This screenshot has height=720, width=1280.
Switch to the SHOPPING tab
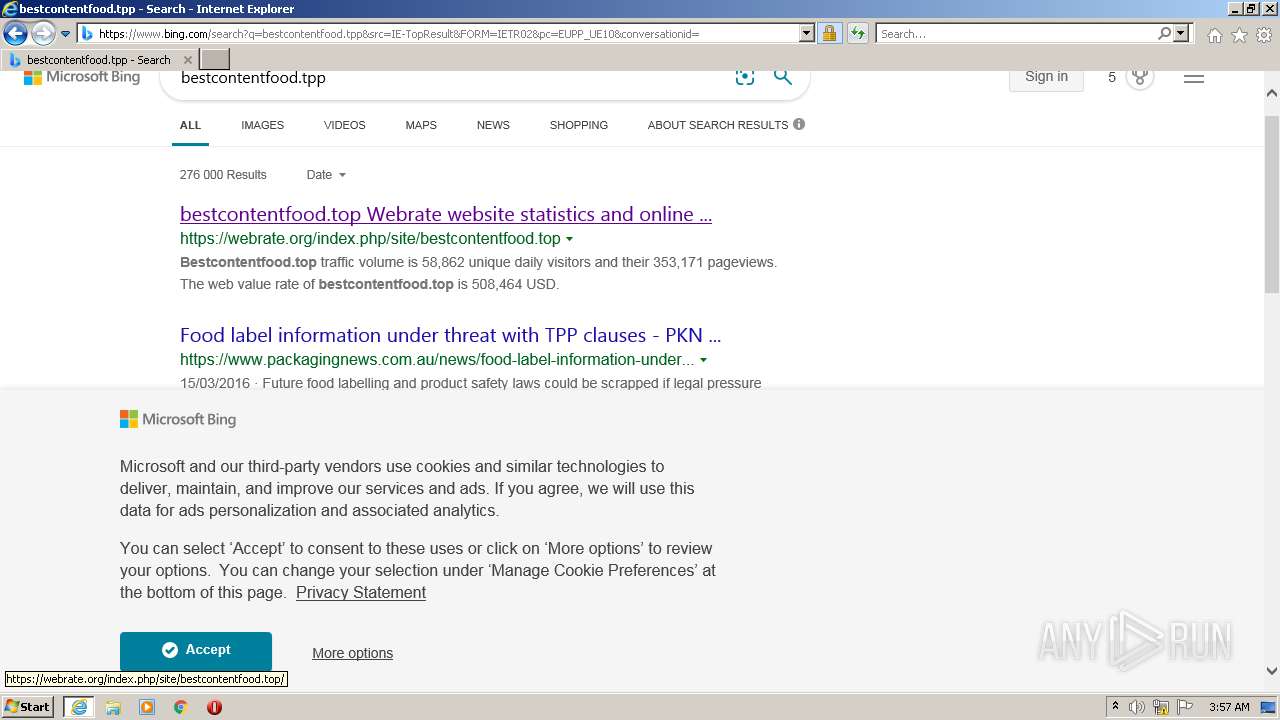[x=579, y=125]
